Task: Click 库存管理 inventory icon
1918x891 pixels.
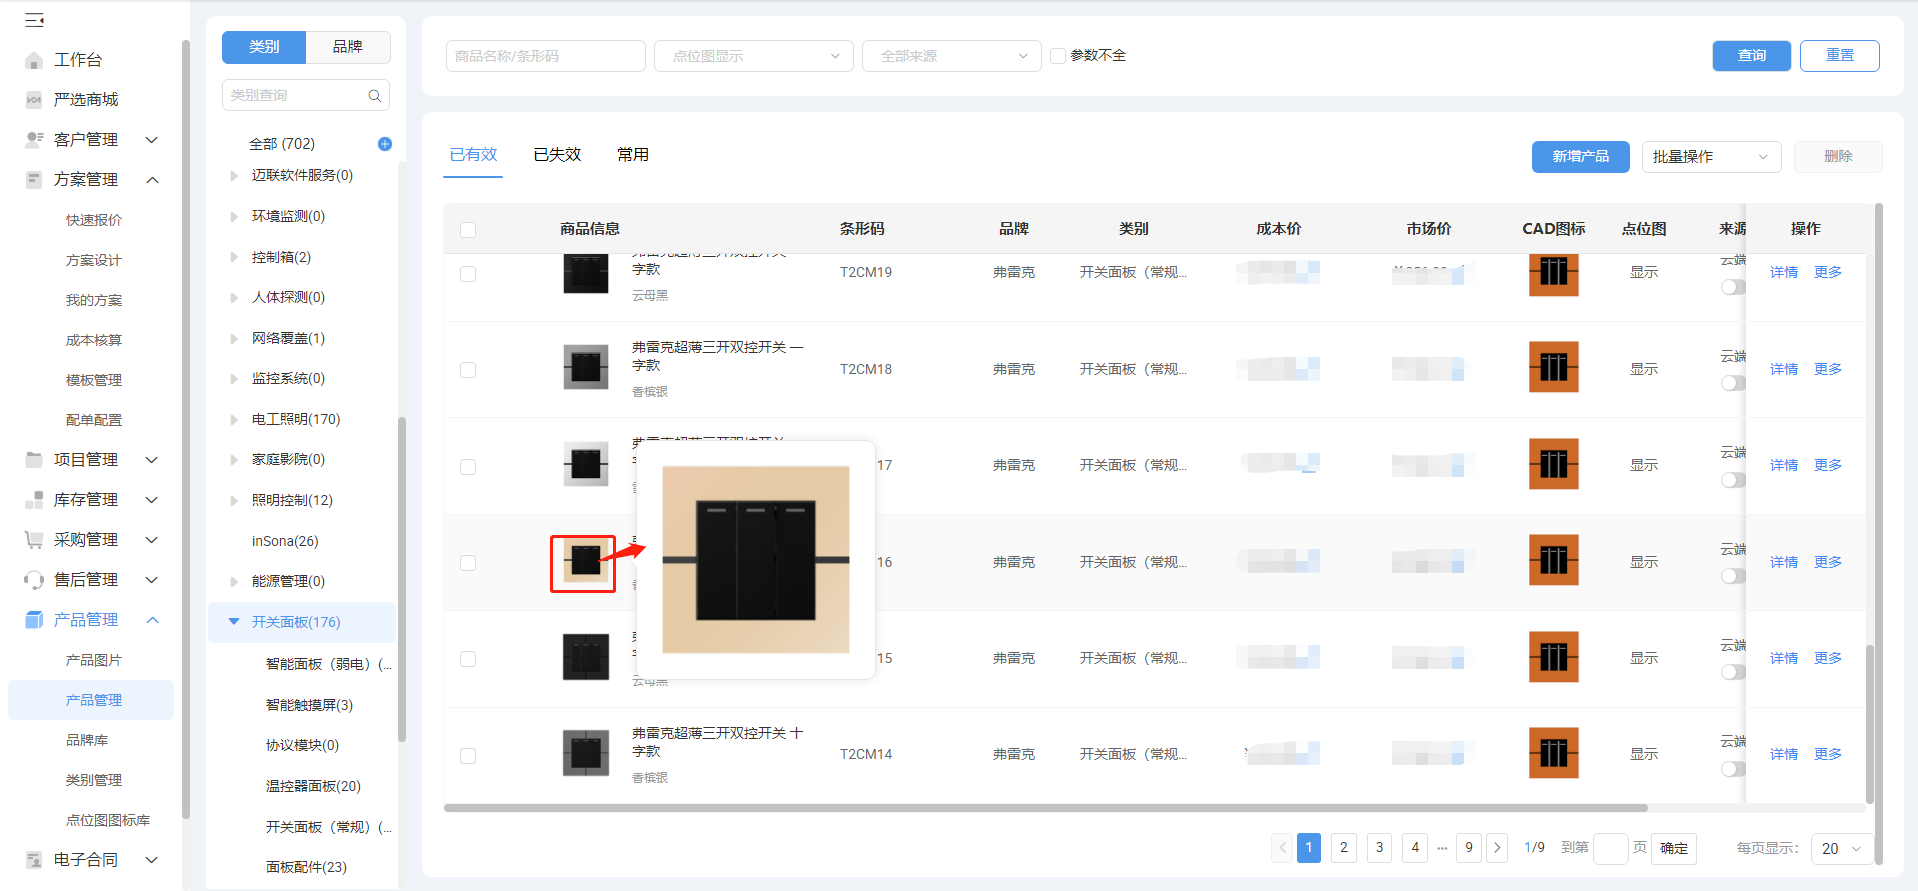Action: point(34,500)
